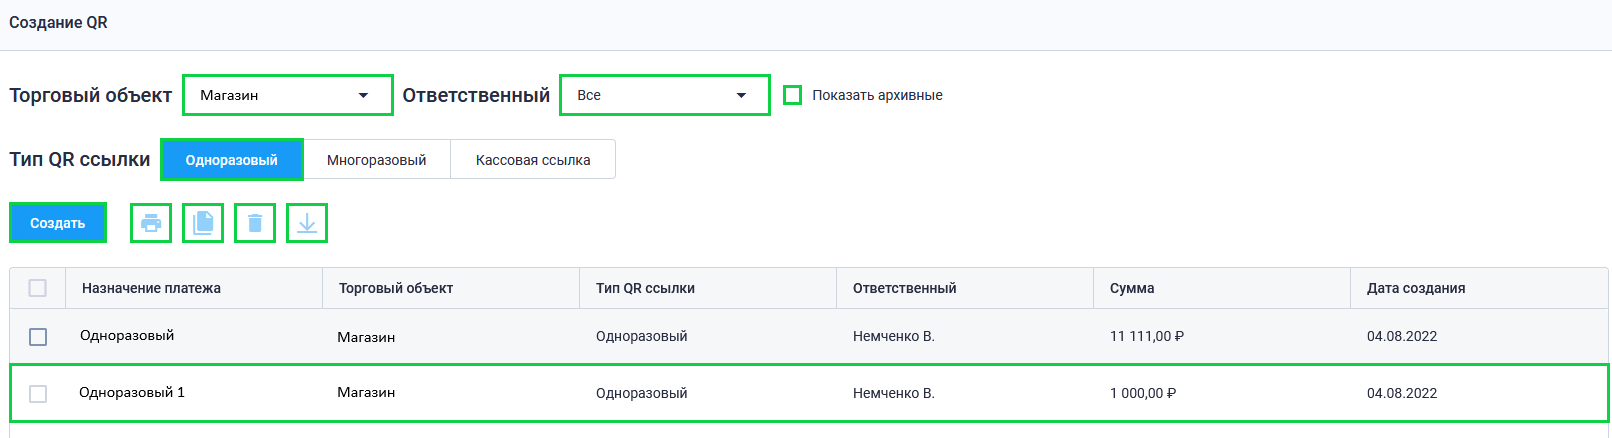Click the download arrow icon
The height and width of the screenshot is (438, 1612).
point(307,223)
